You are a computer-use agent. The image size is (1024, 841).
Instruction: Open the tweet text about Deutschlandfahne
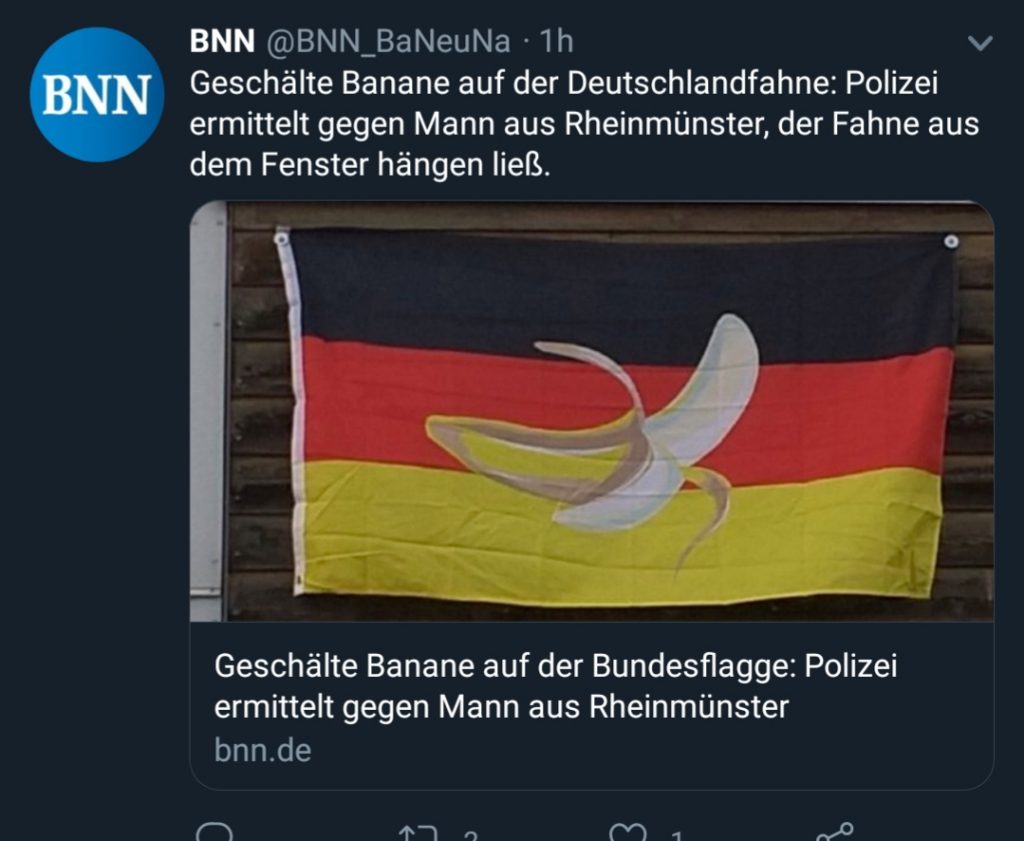584,124
